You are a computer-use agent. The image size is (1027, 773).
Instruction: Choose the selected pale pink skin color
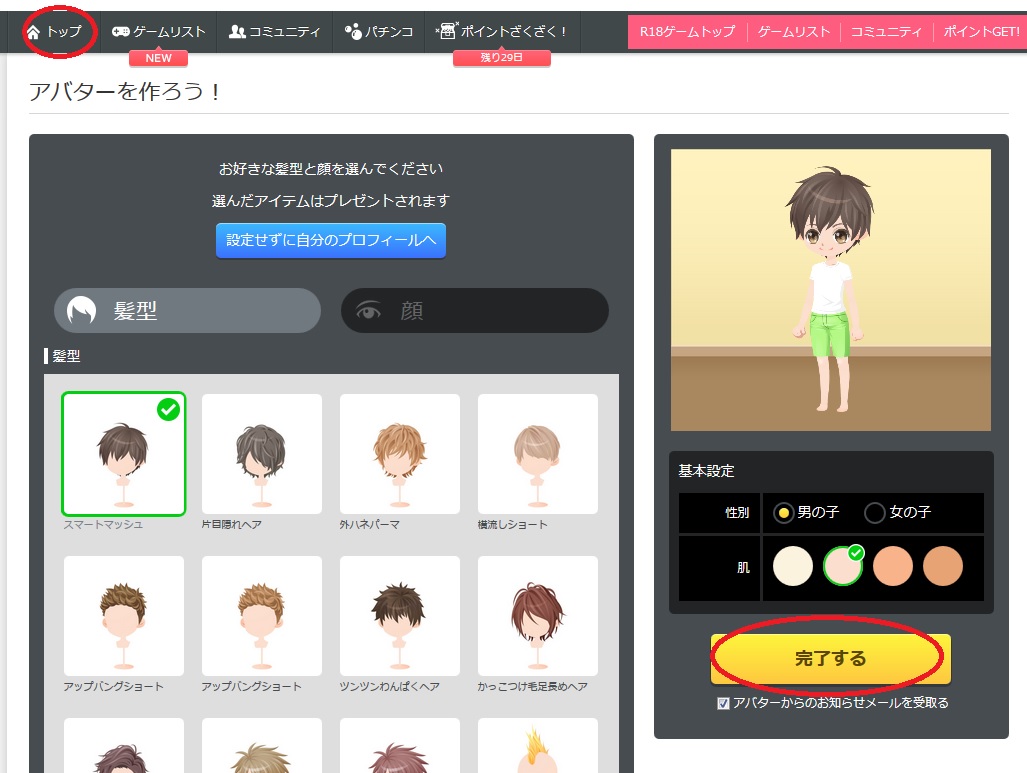coord(843,566)
